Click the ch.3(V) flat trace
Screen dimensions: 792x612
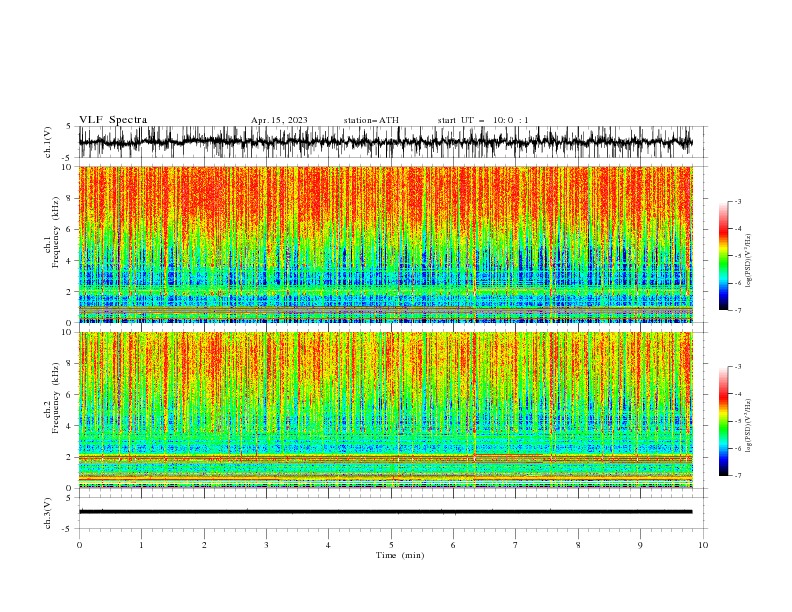click(x=385, y=512)
